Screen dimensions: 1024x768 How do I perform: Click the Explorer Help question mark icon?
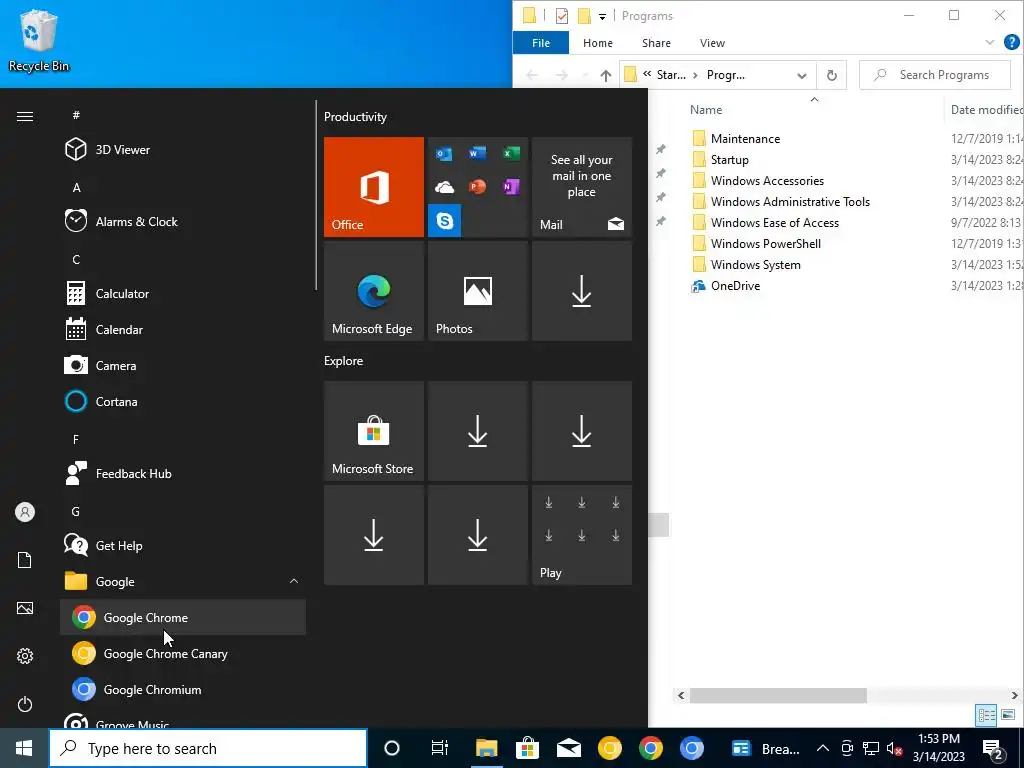[1012, 42]
